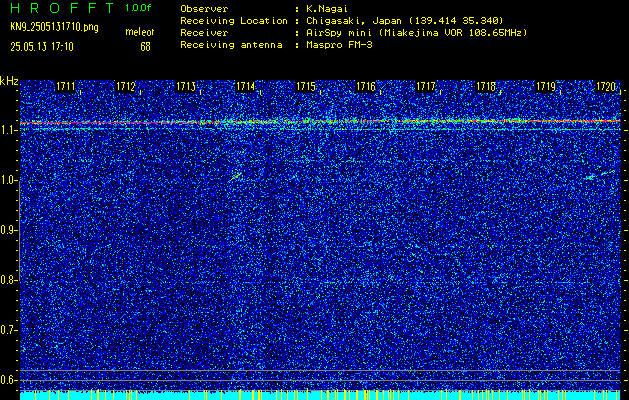Click the meteor echo streak below 1714
Screen dimensions: 629x400
[x=235, y=176]
